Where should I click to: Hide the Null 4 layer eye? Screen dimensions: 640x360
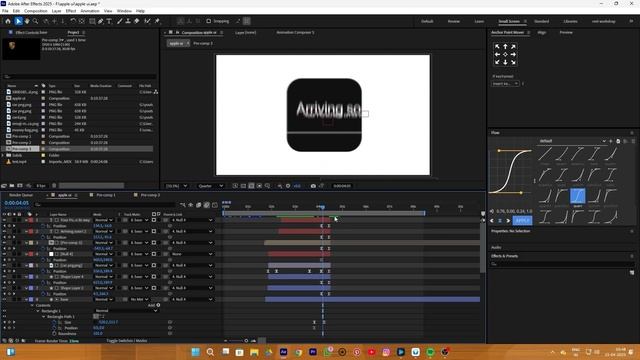(4, 254)
